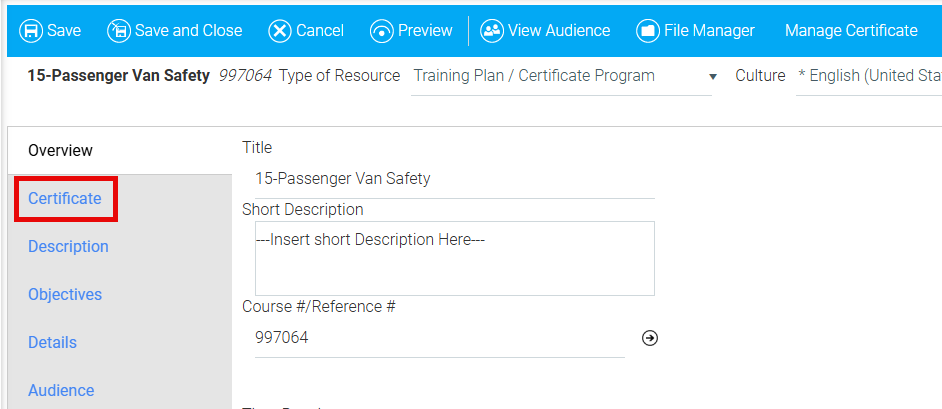942x409 pixels.
Task: Click the View Audience people icon
Action: pyautogui.click(x=492, y=30)
